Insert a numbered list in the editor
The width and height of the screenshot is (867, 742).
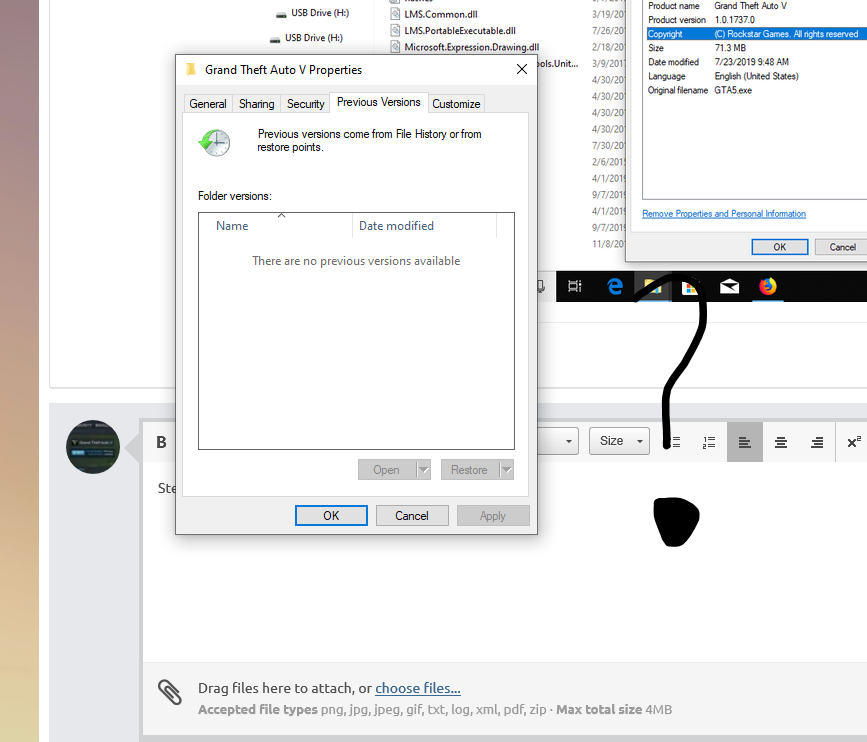click(x=709, y=442)
